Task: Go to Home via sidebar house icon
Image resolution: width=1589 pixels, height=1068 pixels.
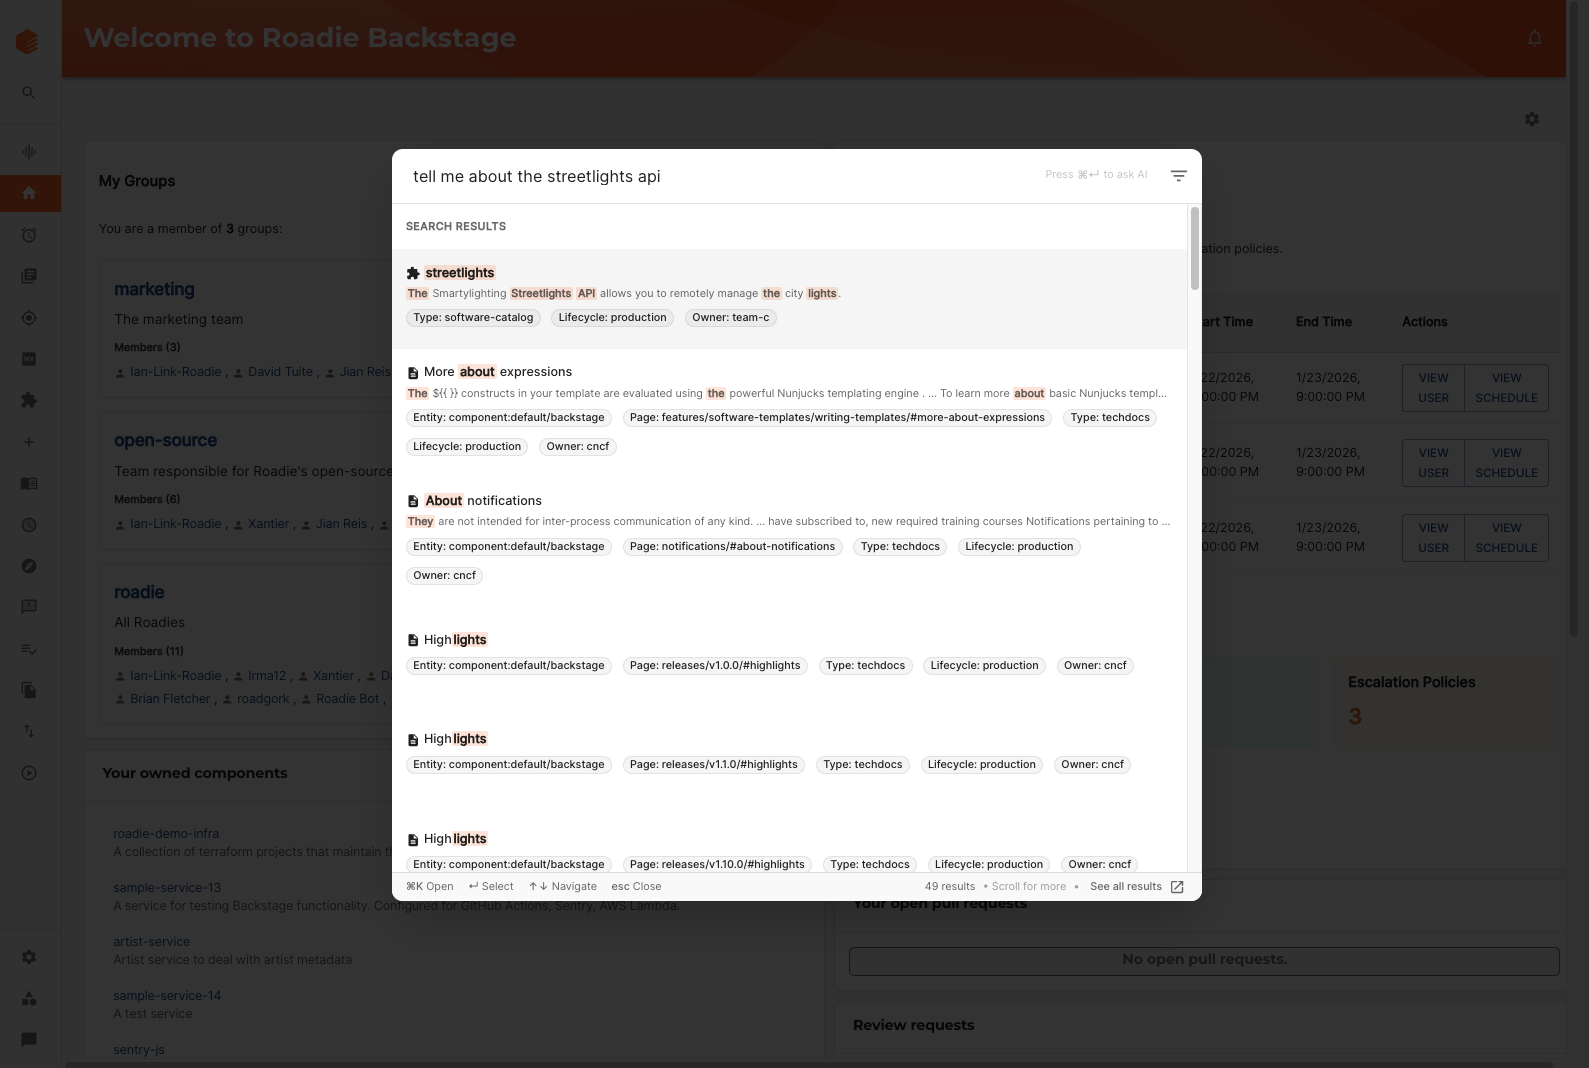Action: click(x=29, y=193)
